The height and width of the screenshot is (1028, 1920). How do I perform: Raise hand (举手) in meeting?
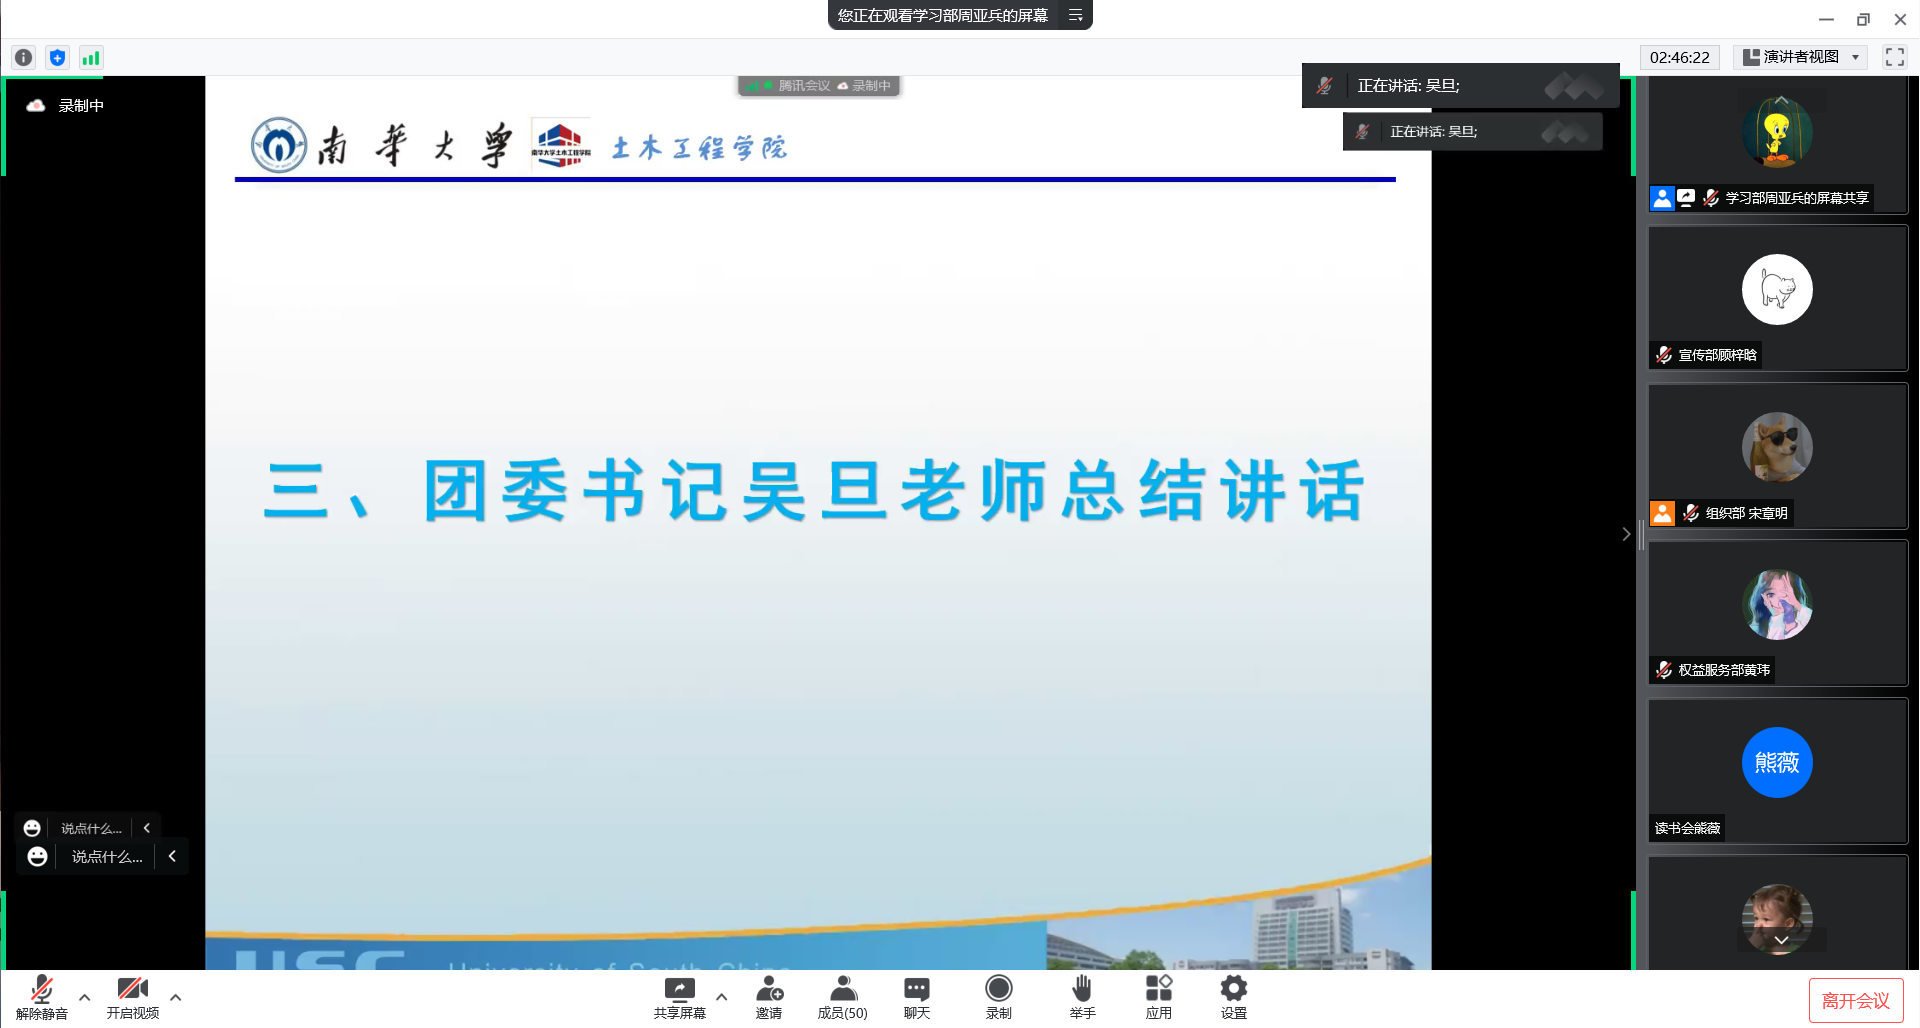pyautogui.click(x=1082, y=997)
